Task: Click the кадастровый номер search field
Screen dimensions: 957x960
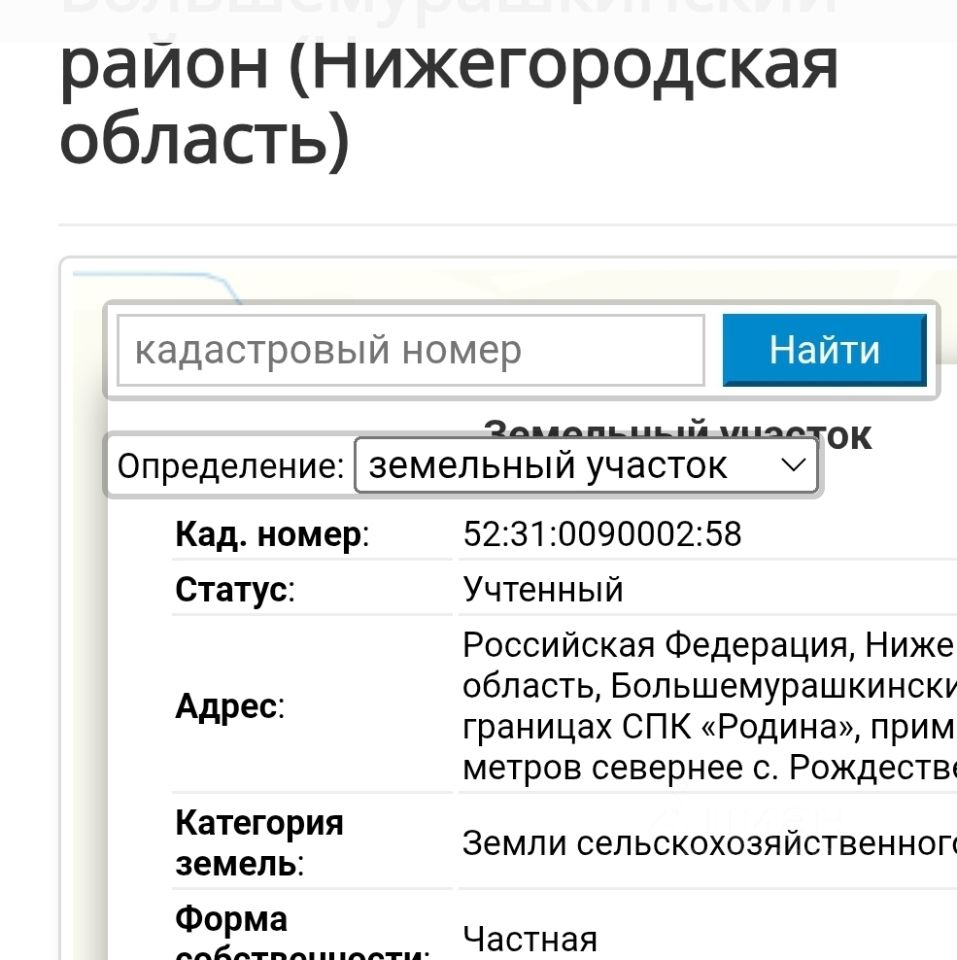Action: pos(410,350)
